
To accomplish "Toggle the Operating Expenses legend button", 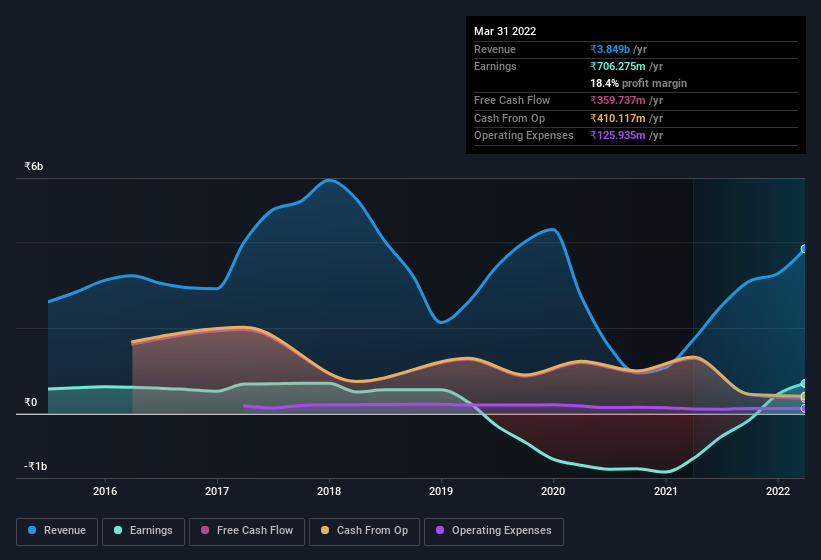I will (494, 531).
